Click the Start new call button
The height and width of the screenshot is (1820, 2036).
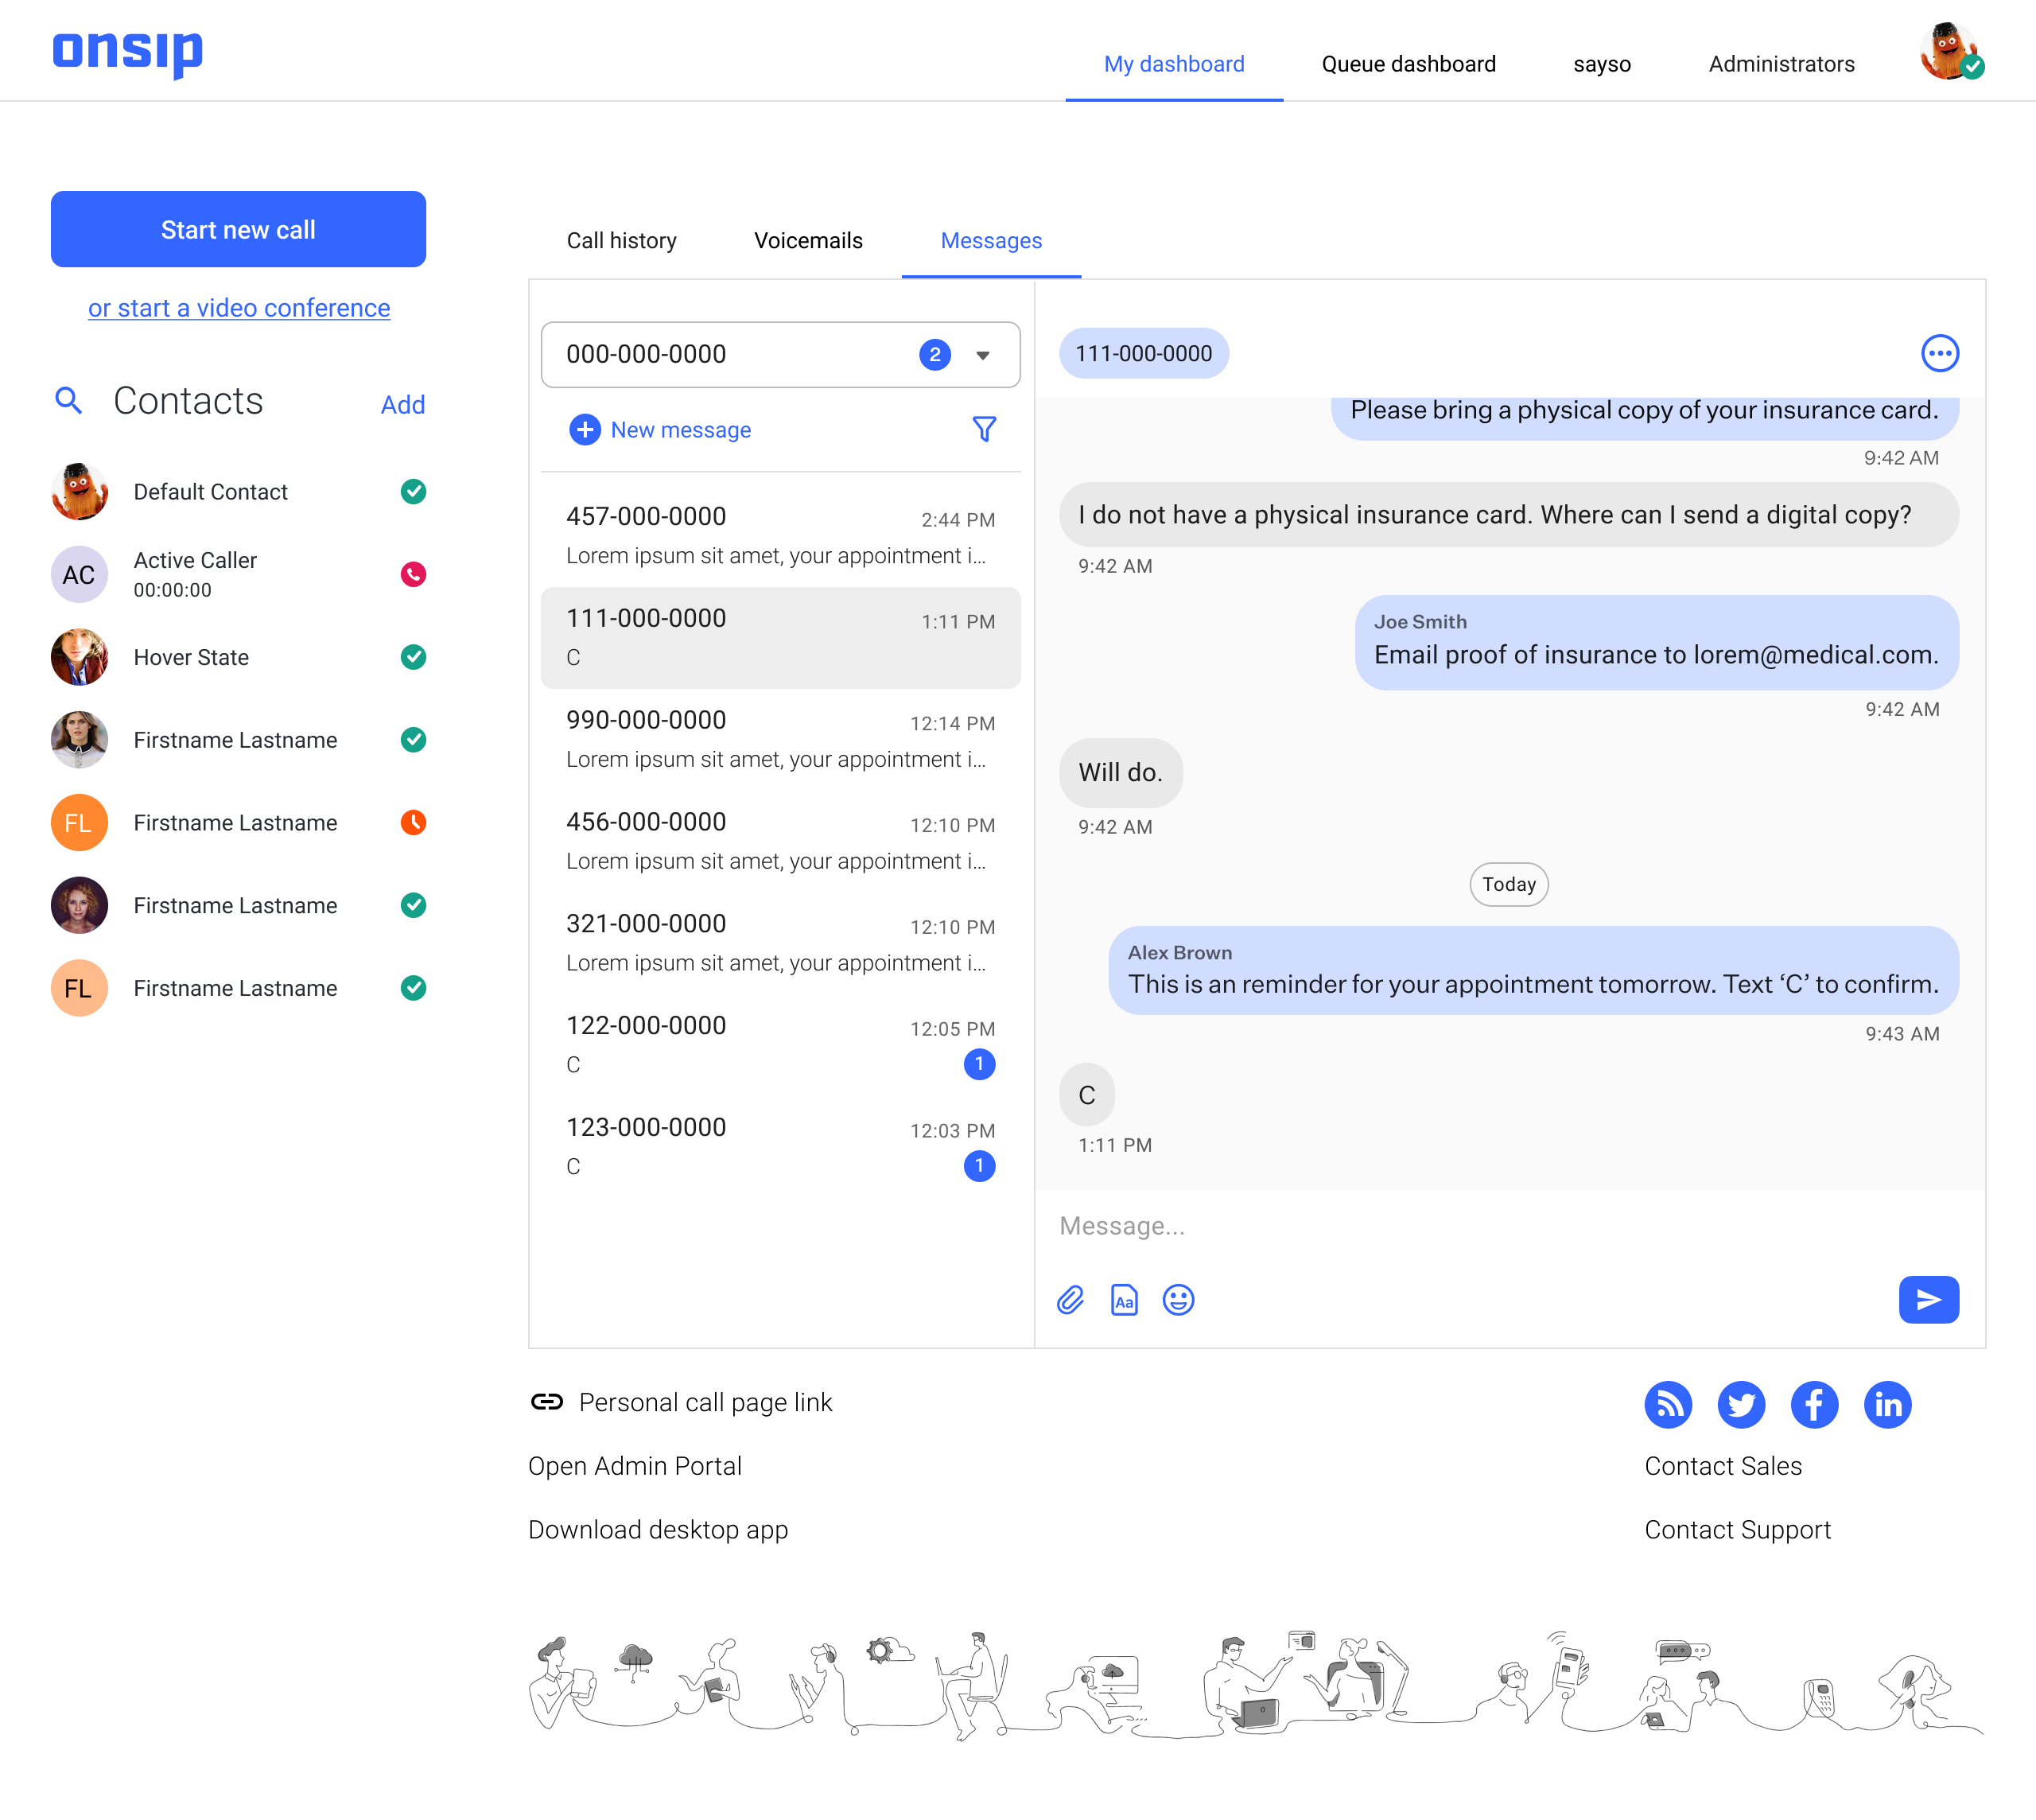point(238,229)
